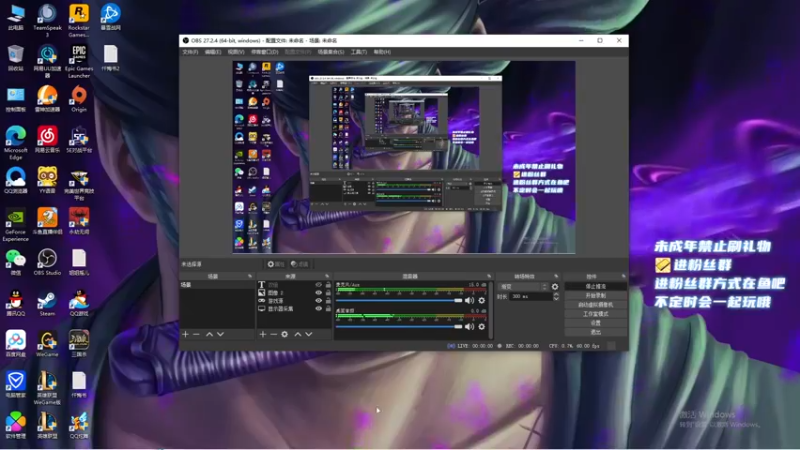Open the 视图(V) menu
Image resolution: width=800 pixels, height=450 pixels.
[236, 52]
